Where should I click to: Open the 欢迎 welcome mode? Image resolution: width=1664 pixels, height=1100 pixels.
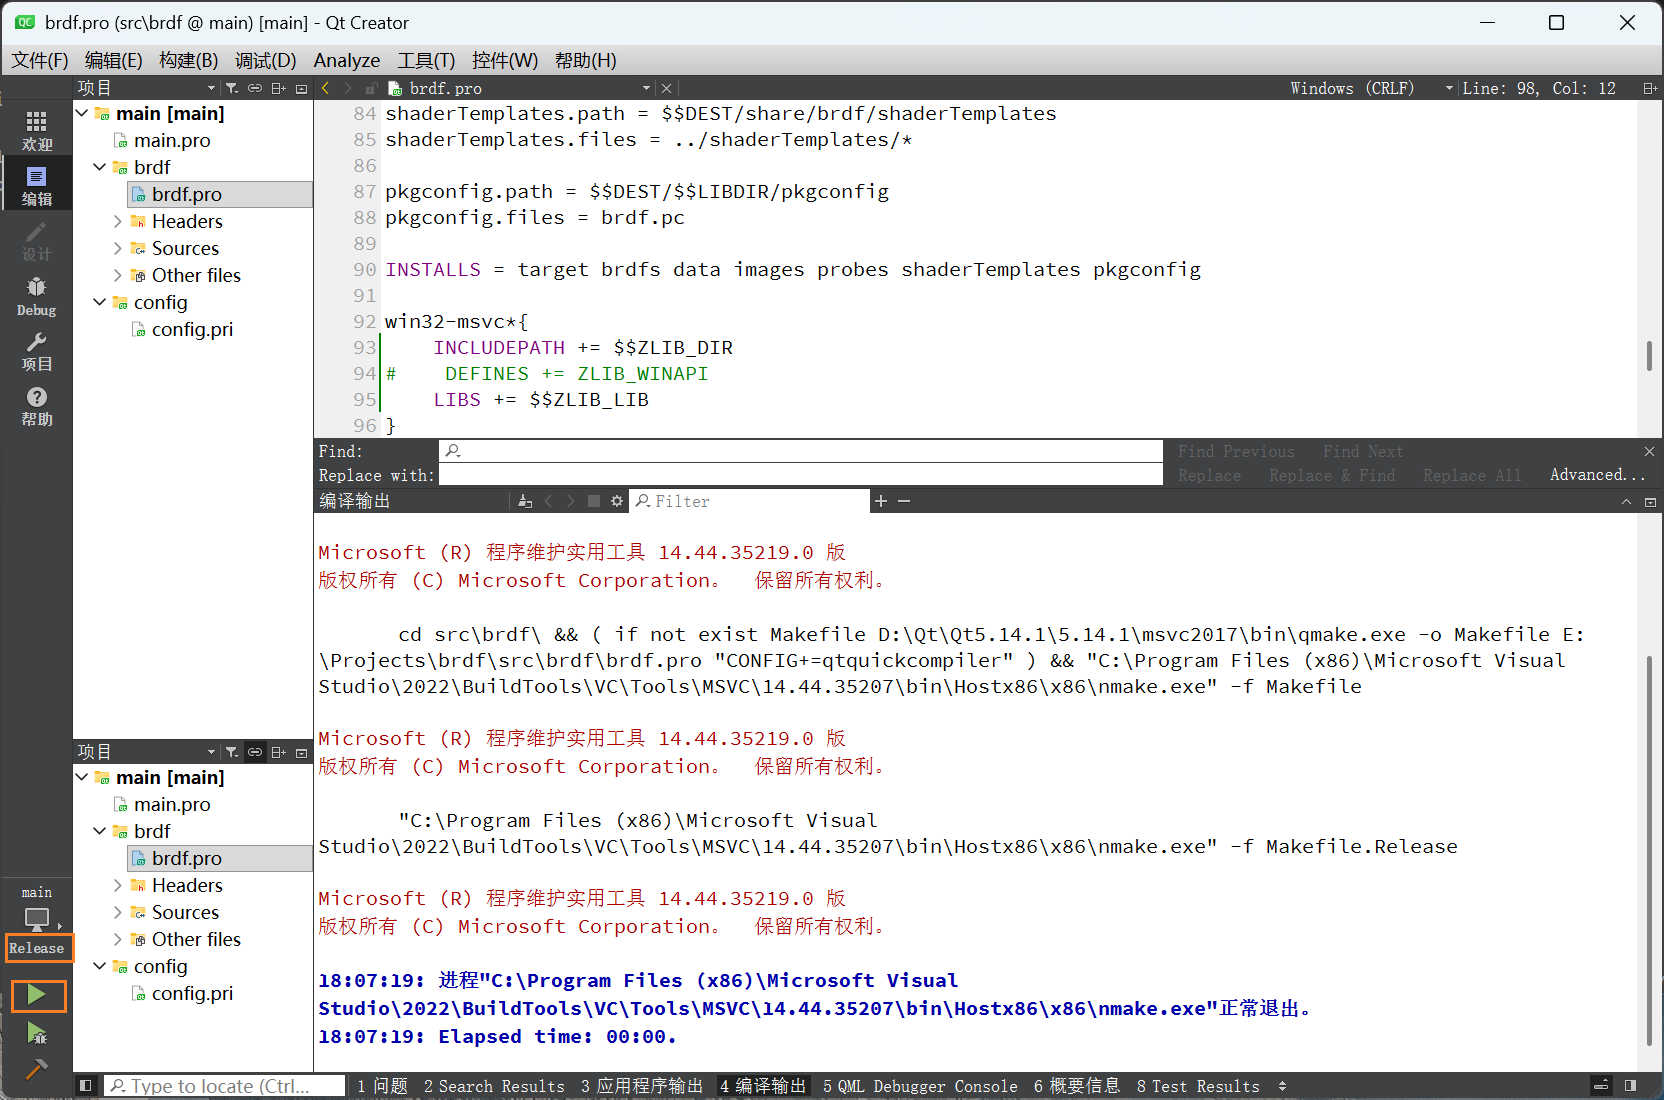pos(36,131)
